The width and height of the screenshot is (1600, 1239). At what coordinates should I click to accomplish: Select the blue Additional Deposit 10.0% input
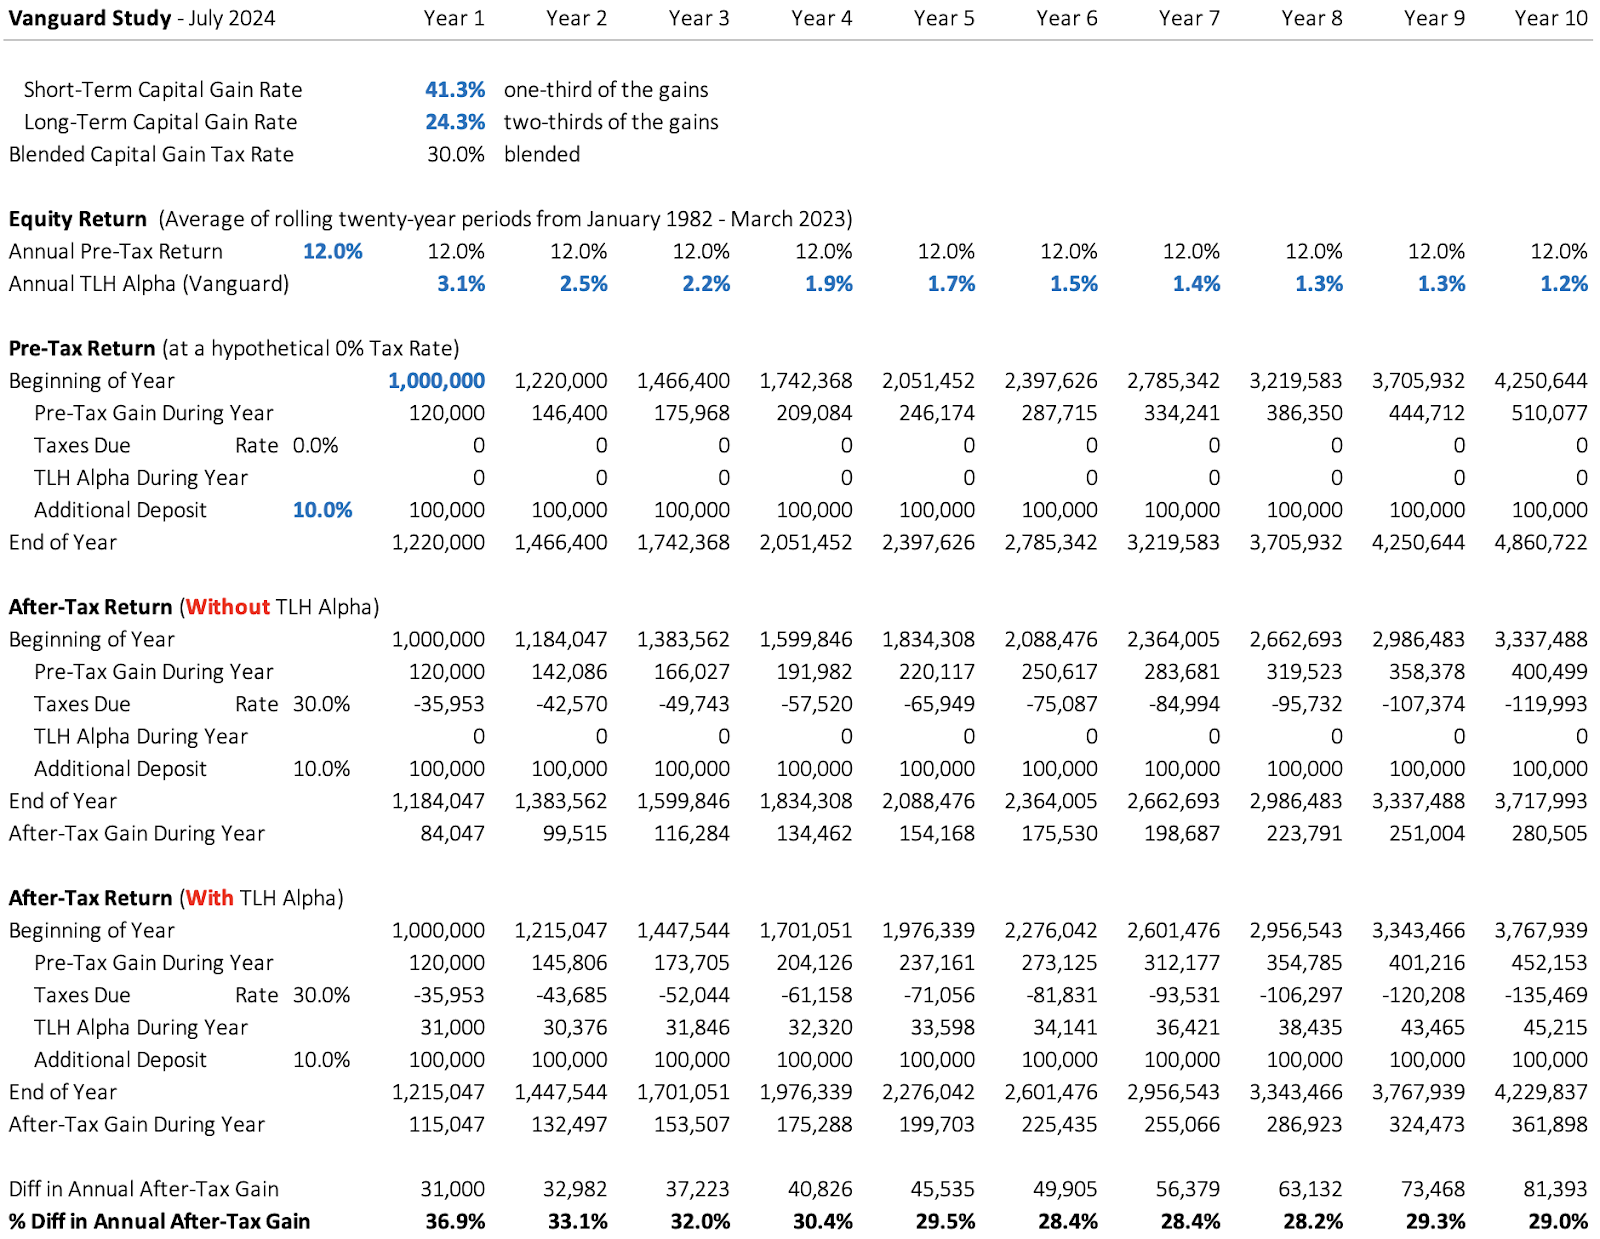(322, 510)
